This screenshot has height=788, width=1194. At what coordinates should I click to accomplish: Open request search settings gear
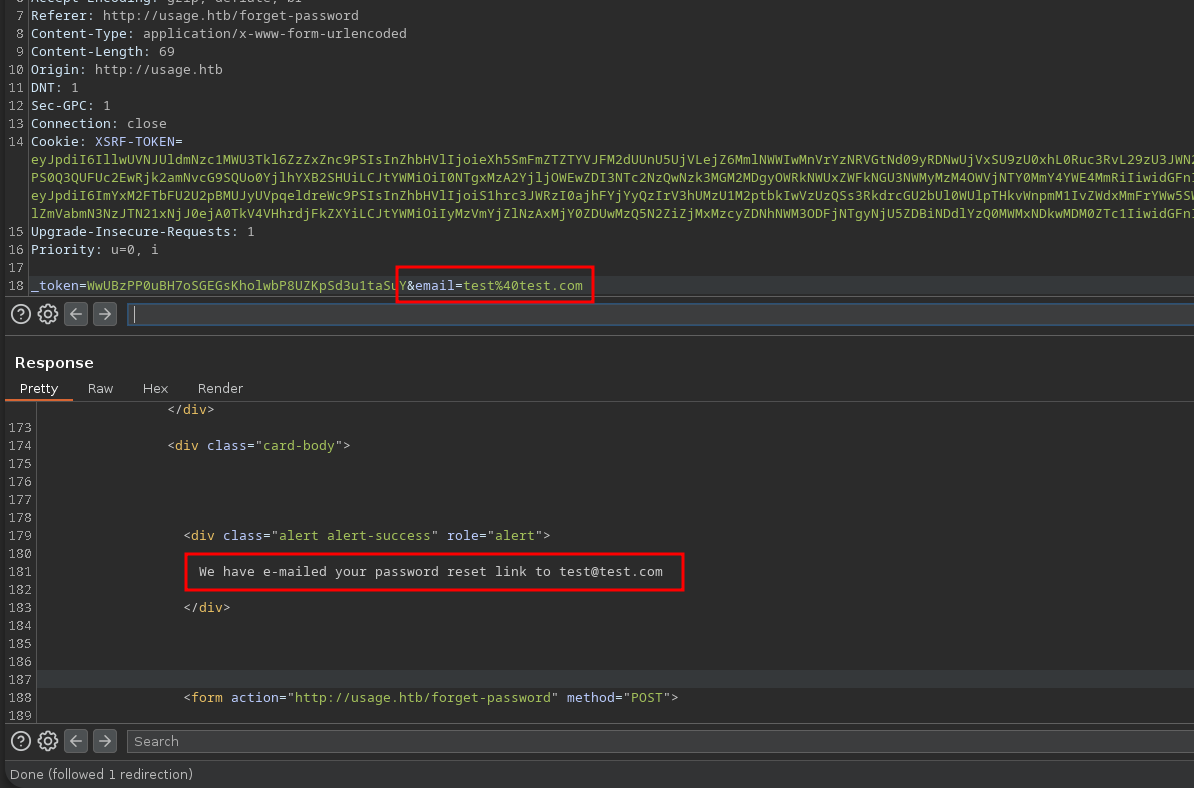(48, 314)
